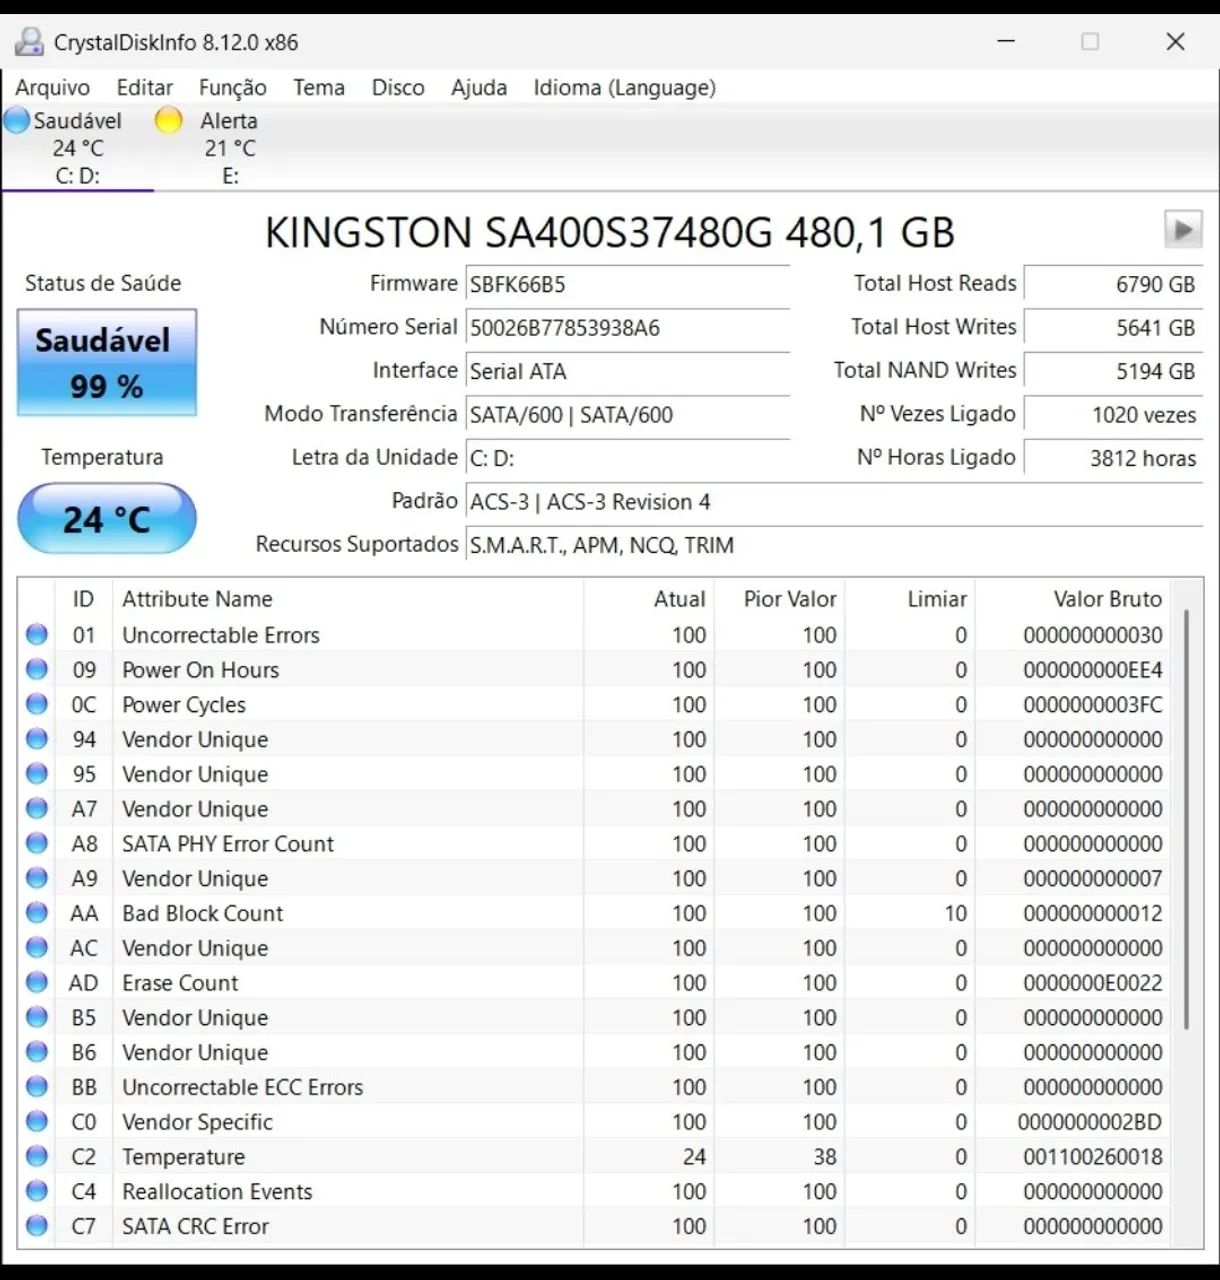Image resolution: width=1220 pixels, height=1280 pixels.
Task: Click the Interface field Serial ATA
Action: 628,372
